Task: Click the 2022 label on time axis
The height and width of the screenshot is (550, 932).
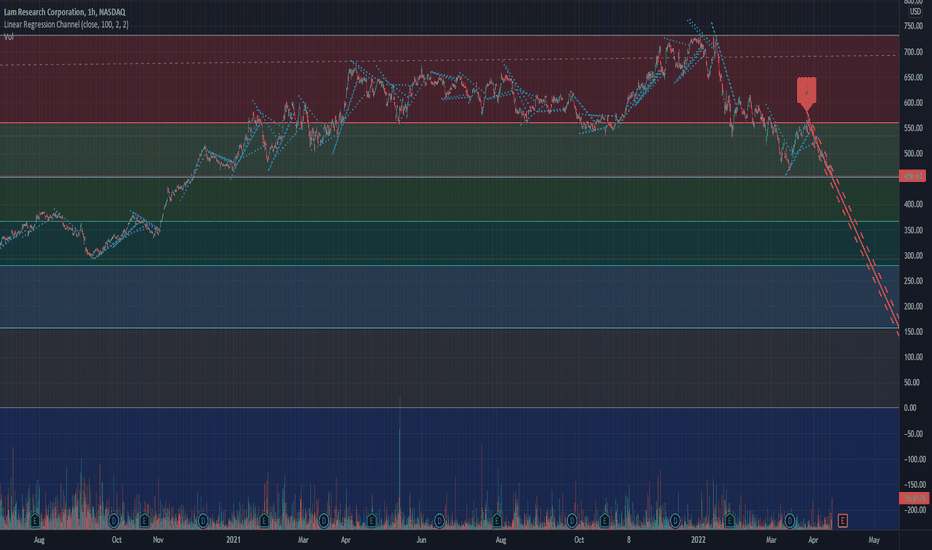Action: (698, 540)
